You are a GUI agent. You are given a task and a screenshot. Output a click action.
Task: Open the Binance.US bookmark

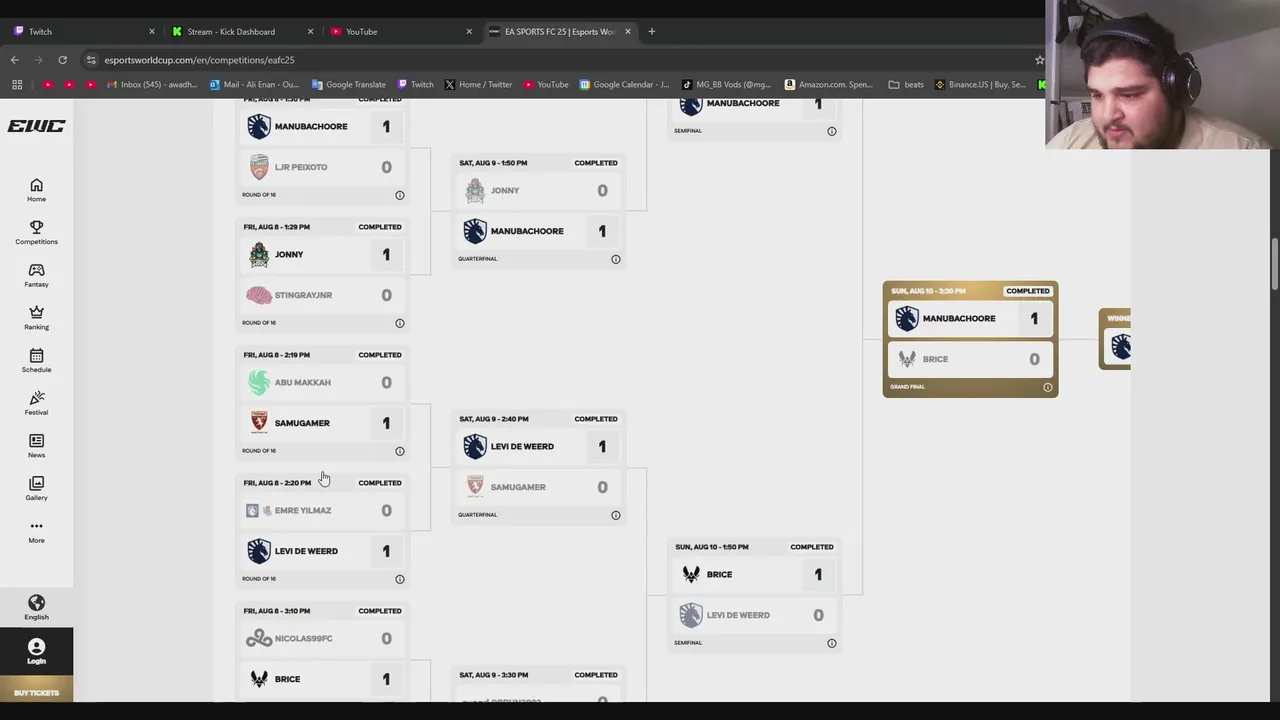pos(980,84)
